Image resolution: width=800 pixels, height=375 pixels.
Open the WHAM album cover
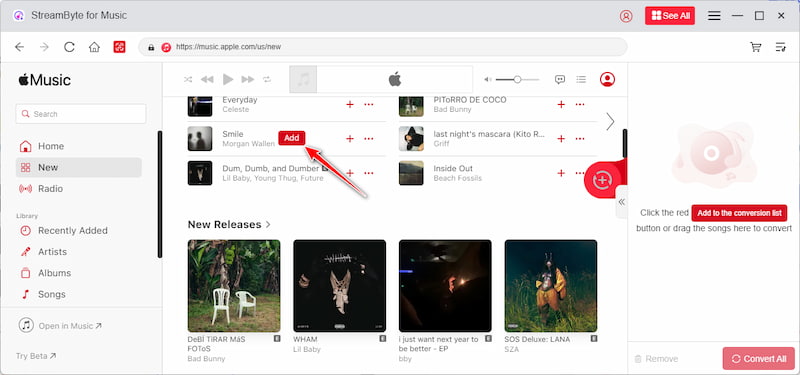coord(340,286)
